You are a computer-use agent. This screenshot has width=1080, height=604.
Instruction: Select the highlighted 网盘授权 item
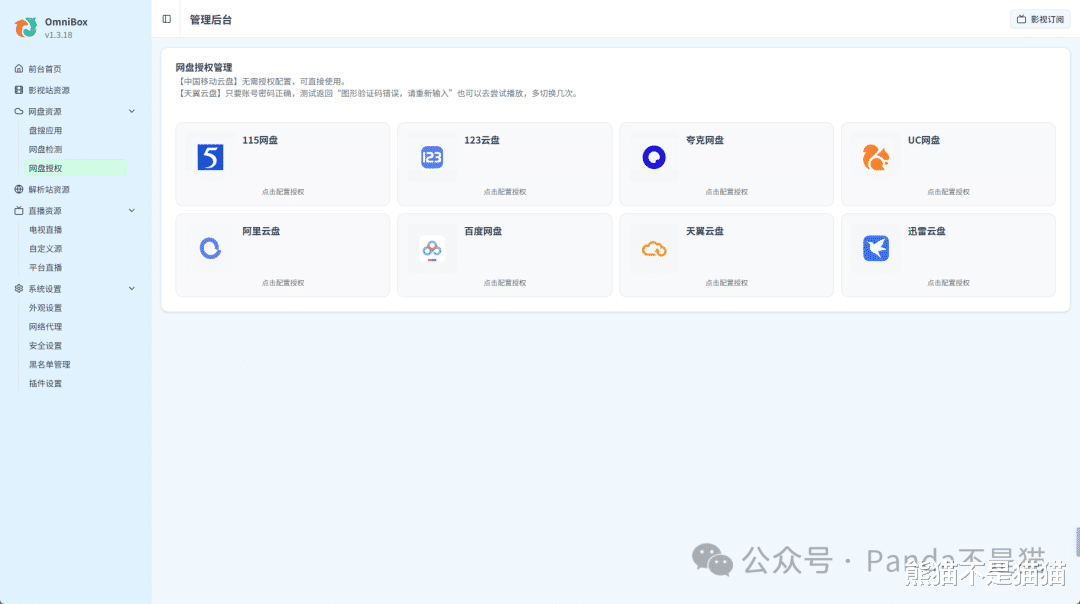[75, 168]
